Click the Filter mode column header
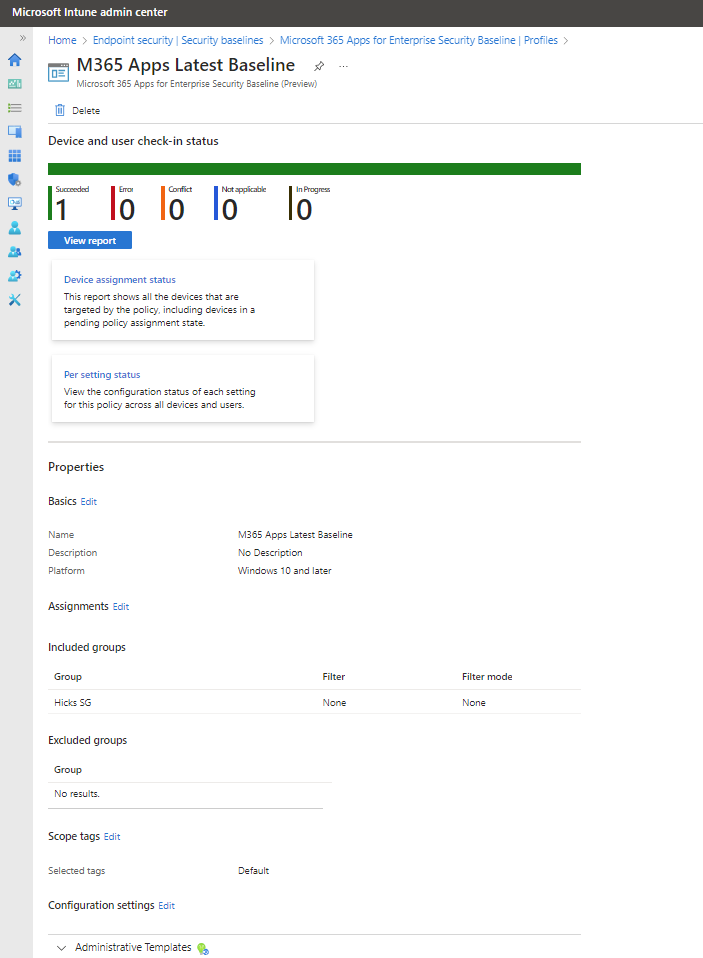The height and width of the screenshot is (958, 703). coord(487,677)
